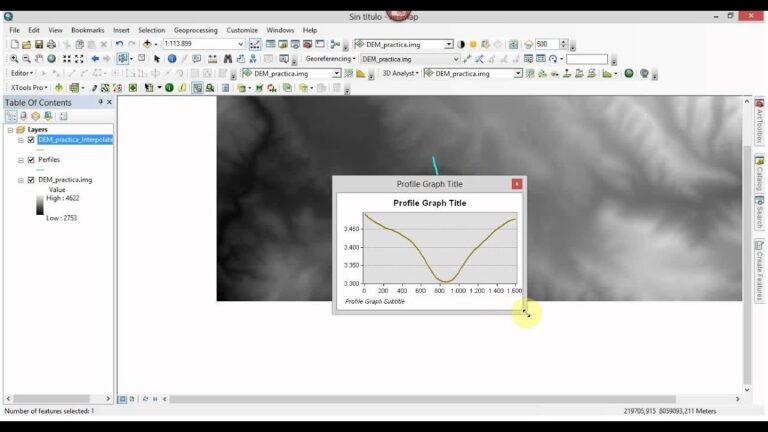
Task: Collapse the Layers data frame tree
Action: coord(10,130)
